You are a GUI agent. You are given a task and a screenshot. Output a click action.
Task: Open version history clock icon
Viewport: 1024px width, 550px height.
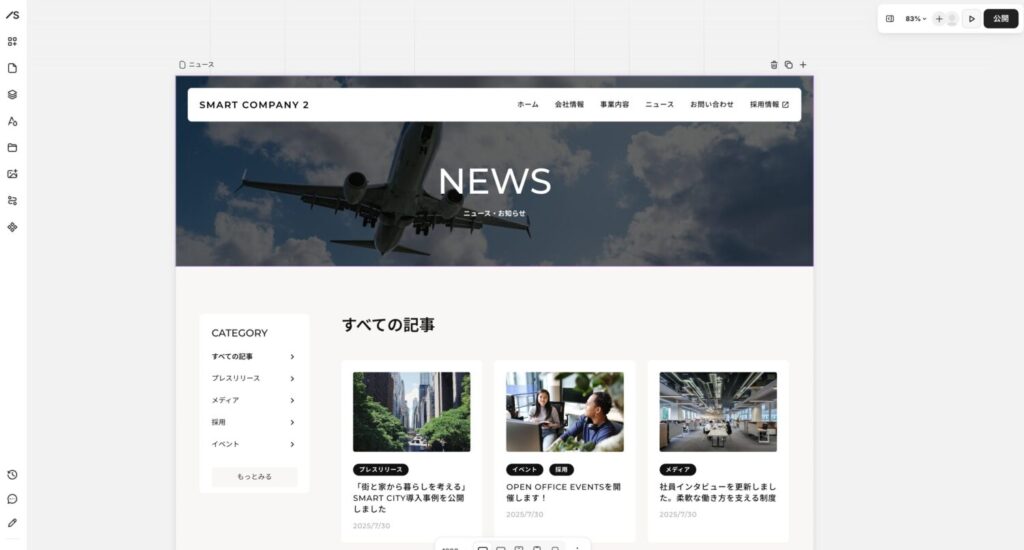[x=12, y=475]
